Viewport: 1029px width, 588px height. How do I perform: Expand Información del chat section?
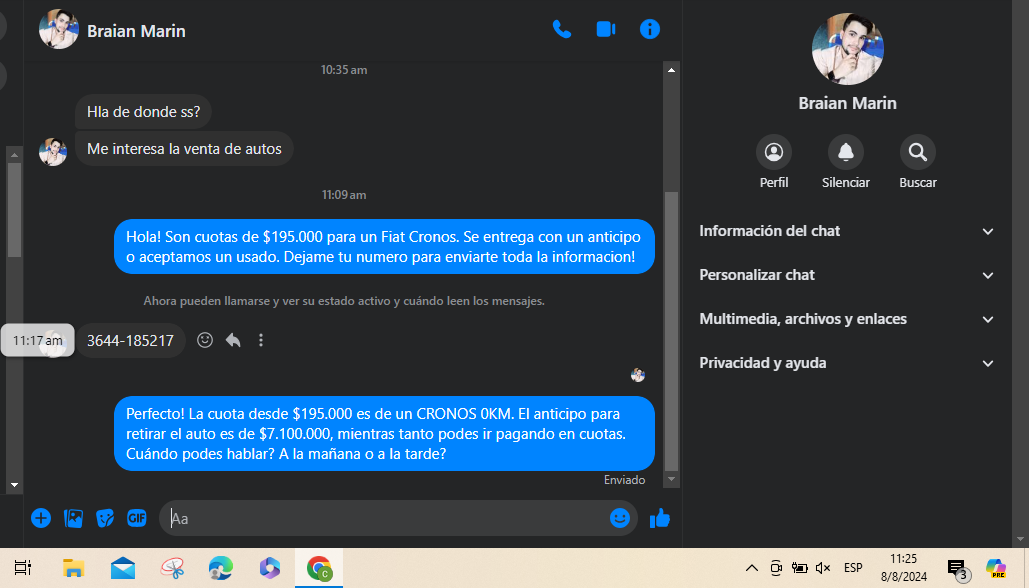click(847, 231)
